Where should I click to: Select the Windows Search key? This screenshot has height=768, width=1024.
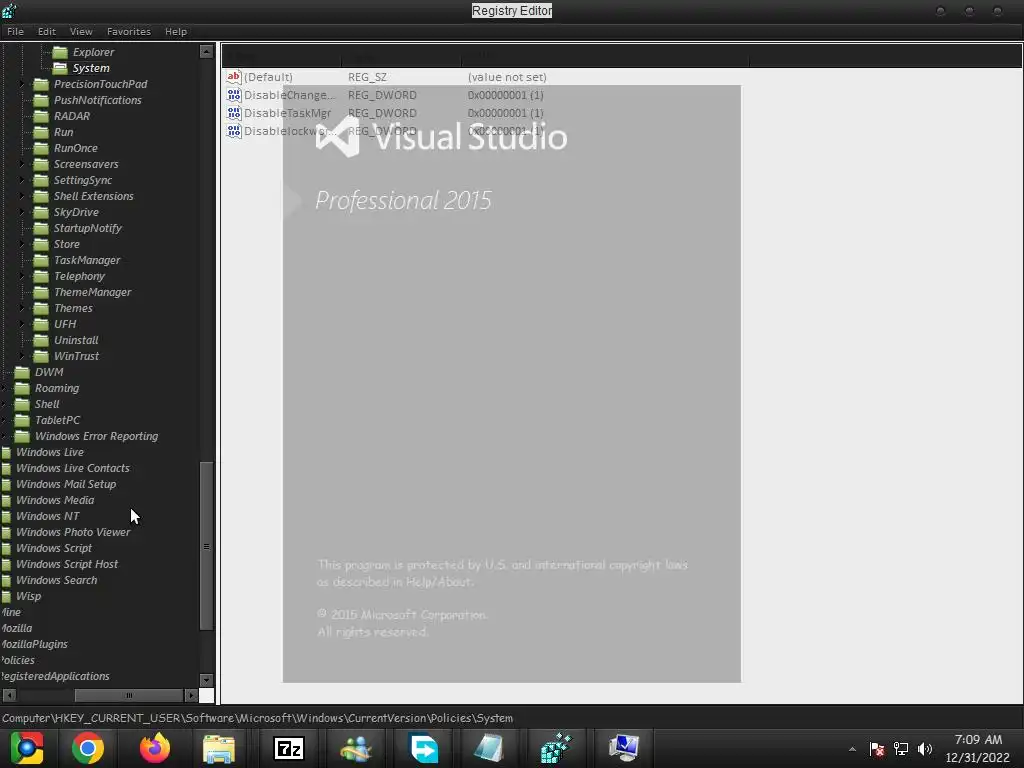(x=56, y=580)
